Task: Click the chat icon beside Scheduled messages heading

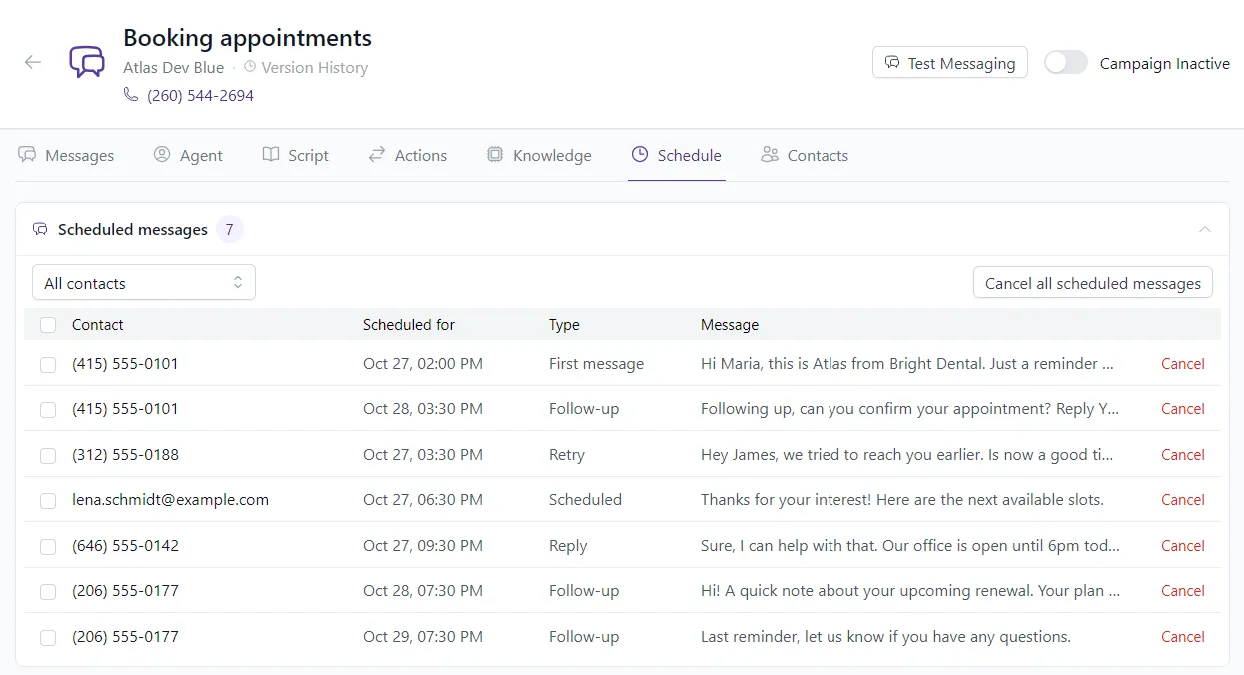Action: (40, 229)
